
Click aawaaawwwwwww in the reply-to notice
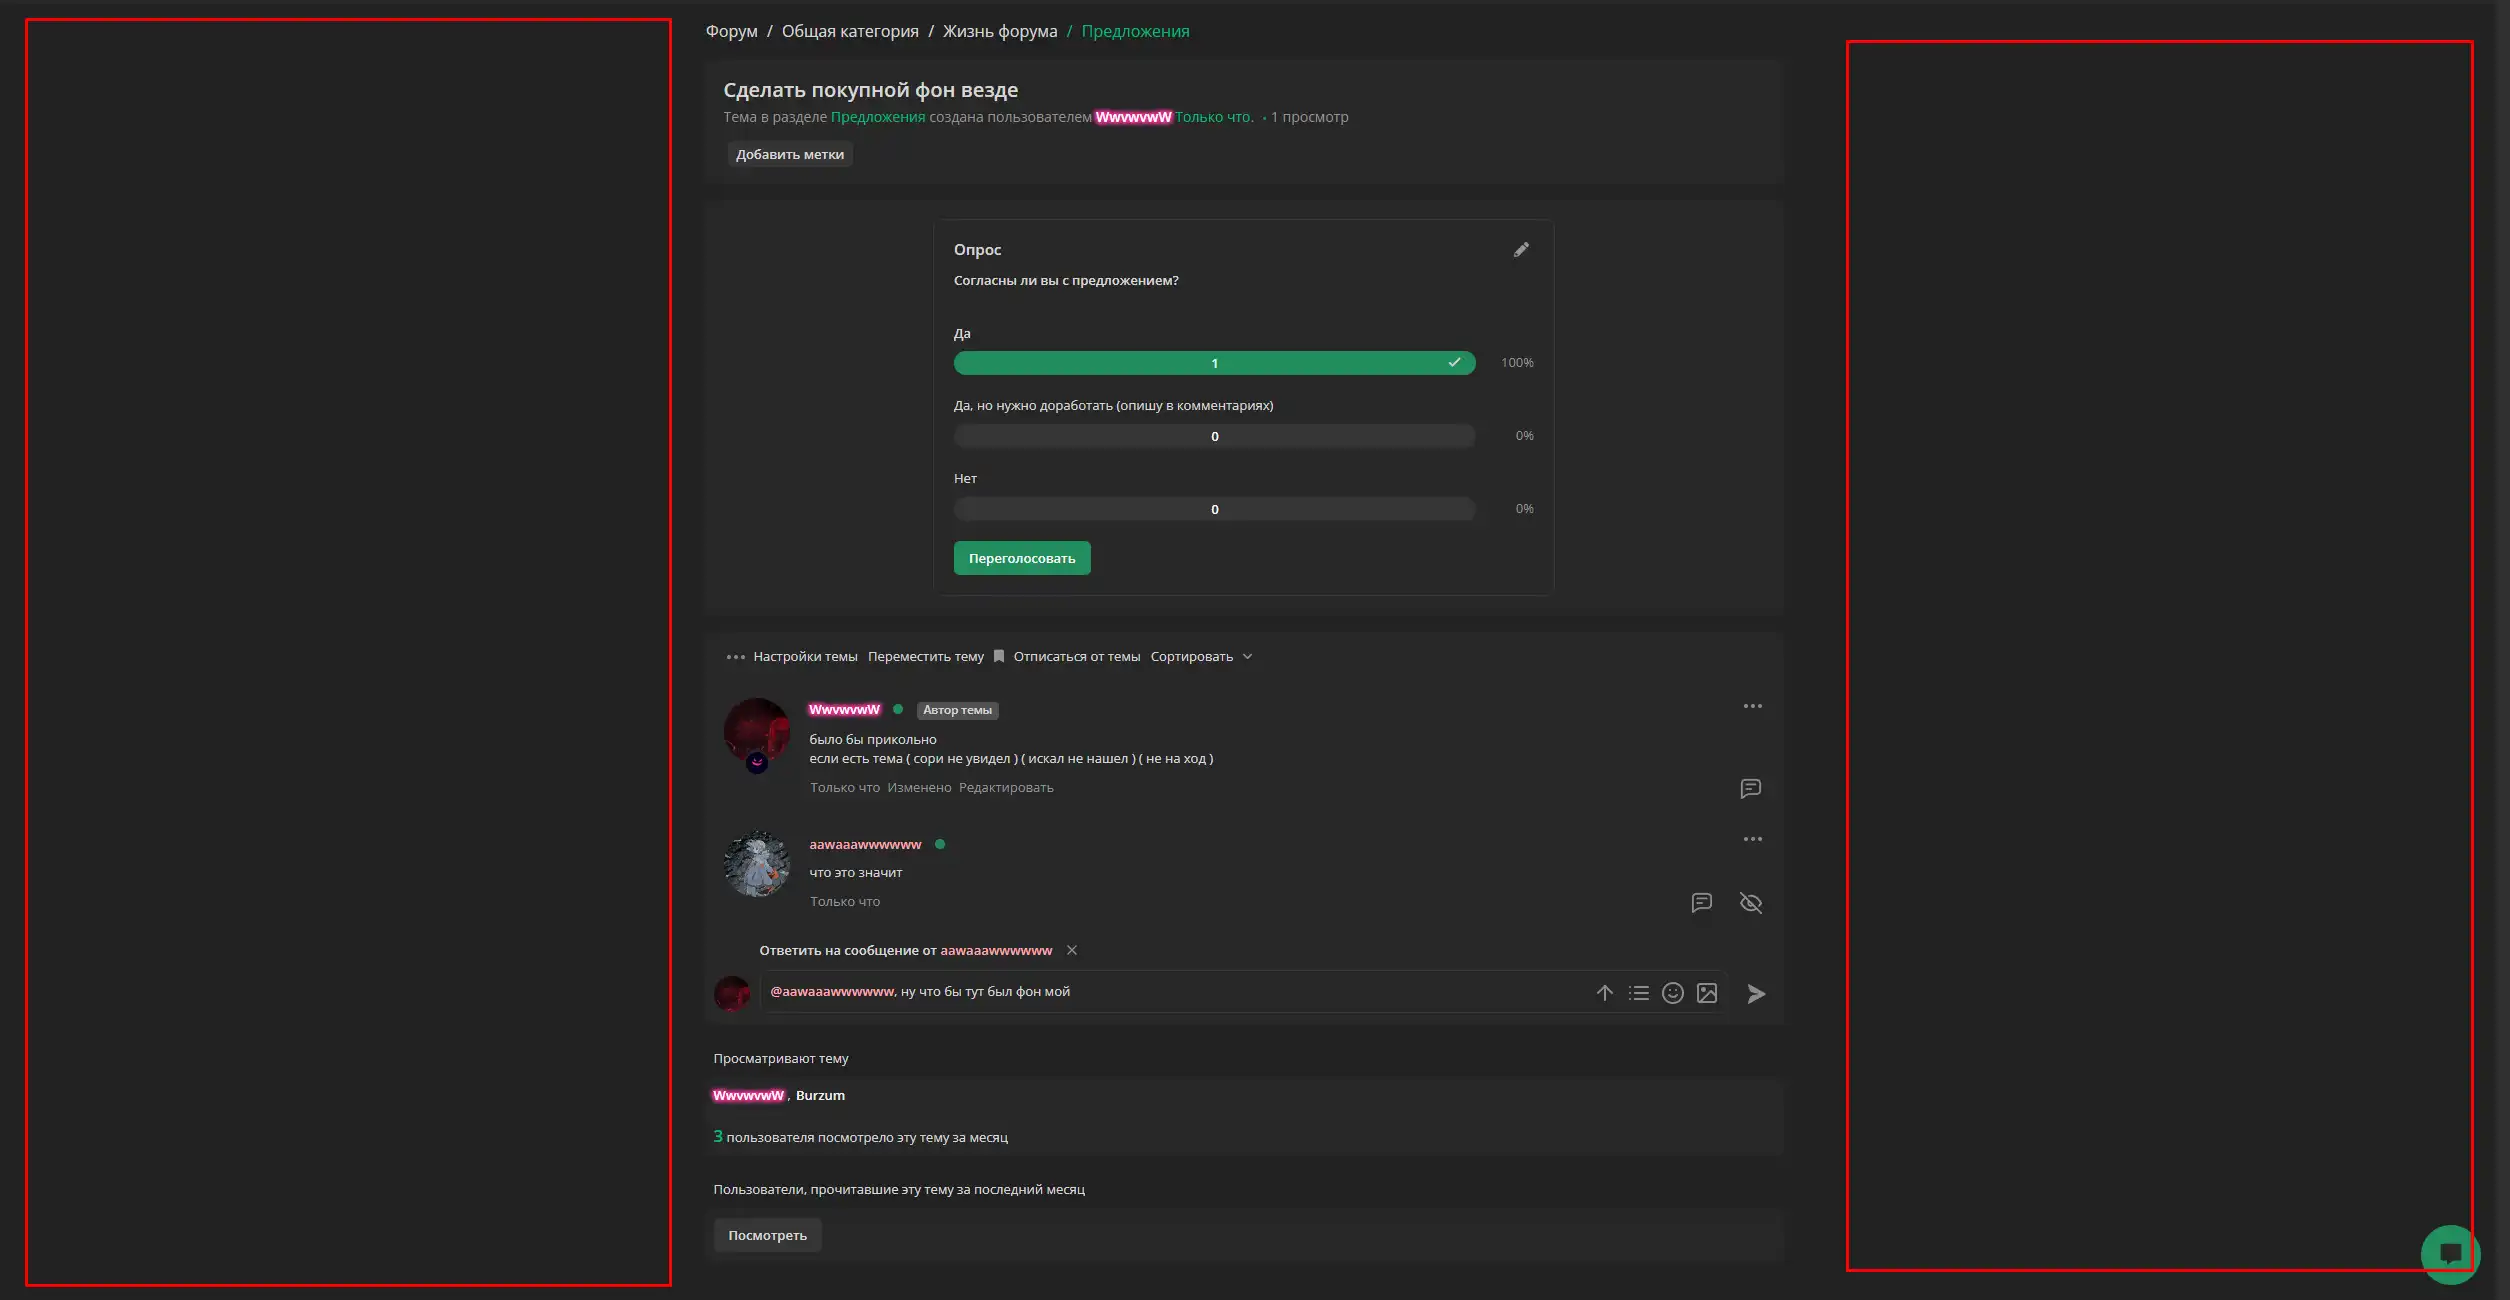coord(996,951)
